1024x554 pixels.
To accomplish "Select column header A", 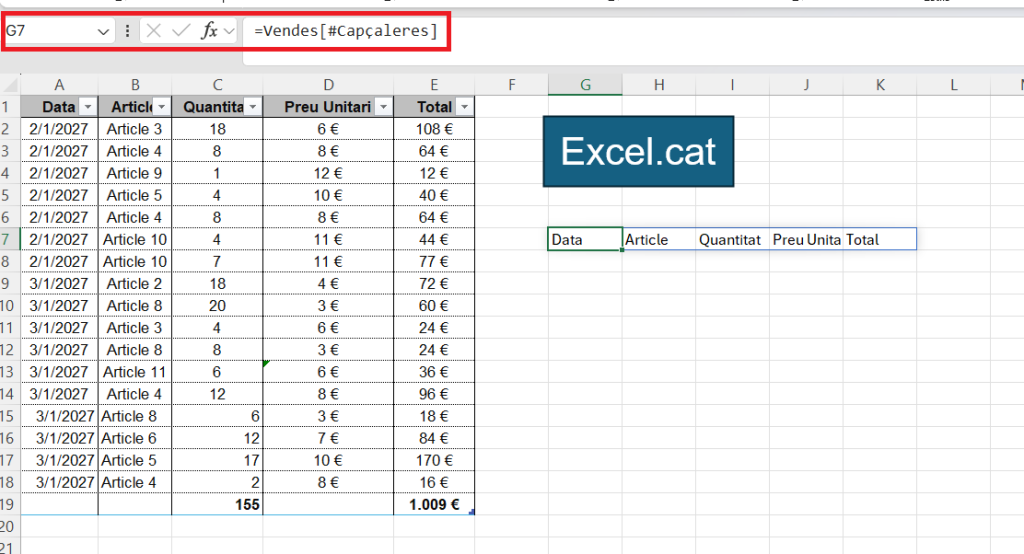I will click(59, 85).
